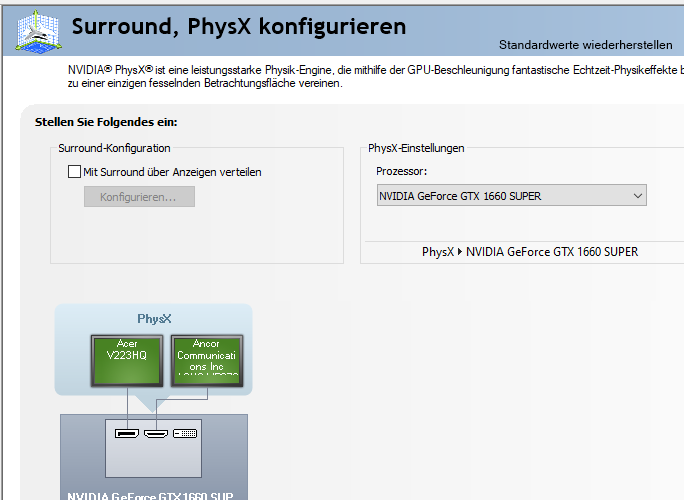Click the Surround-Konfiguration group title
The image size is (684, 500).
[x=114, y=148]
